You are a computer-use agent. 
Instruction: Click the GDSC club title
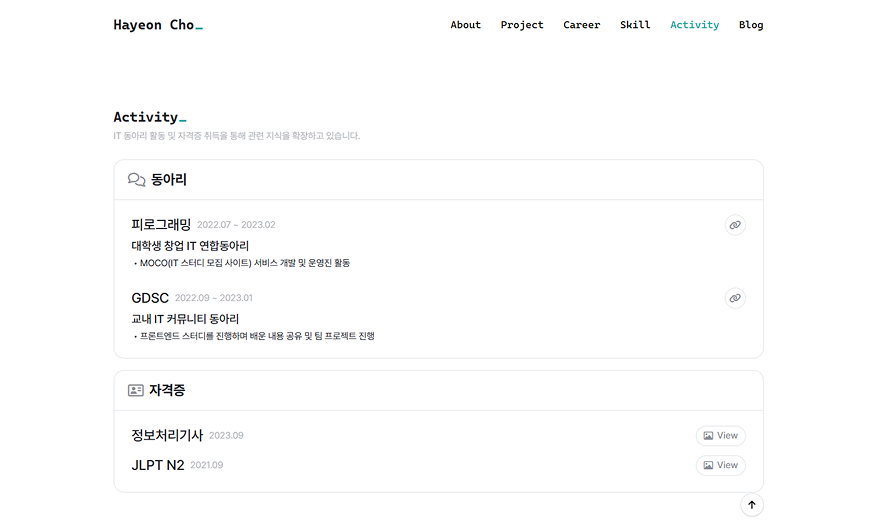(x=150, y=298)
